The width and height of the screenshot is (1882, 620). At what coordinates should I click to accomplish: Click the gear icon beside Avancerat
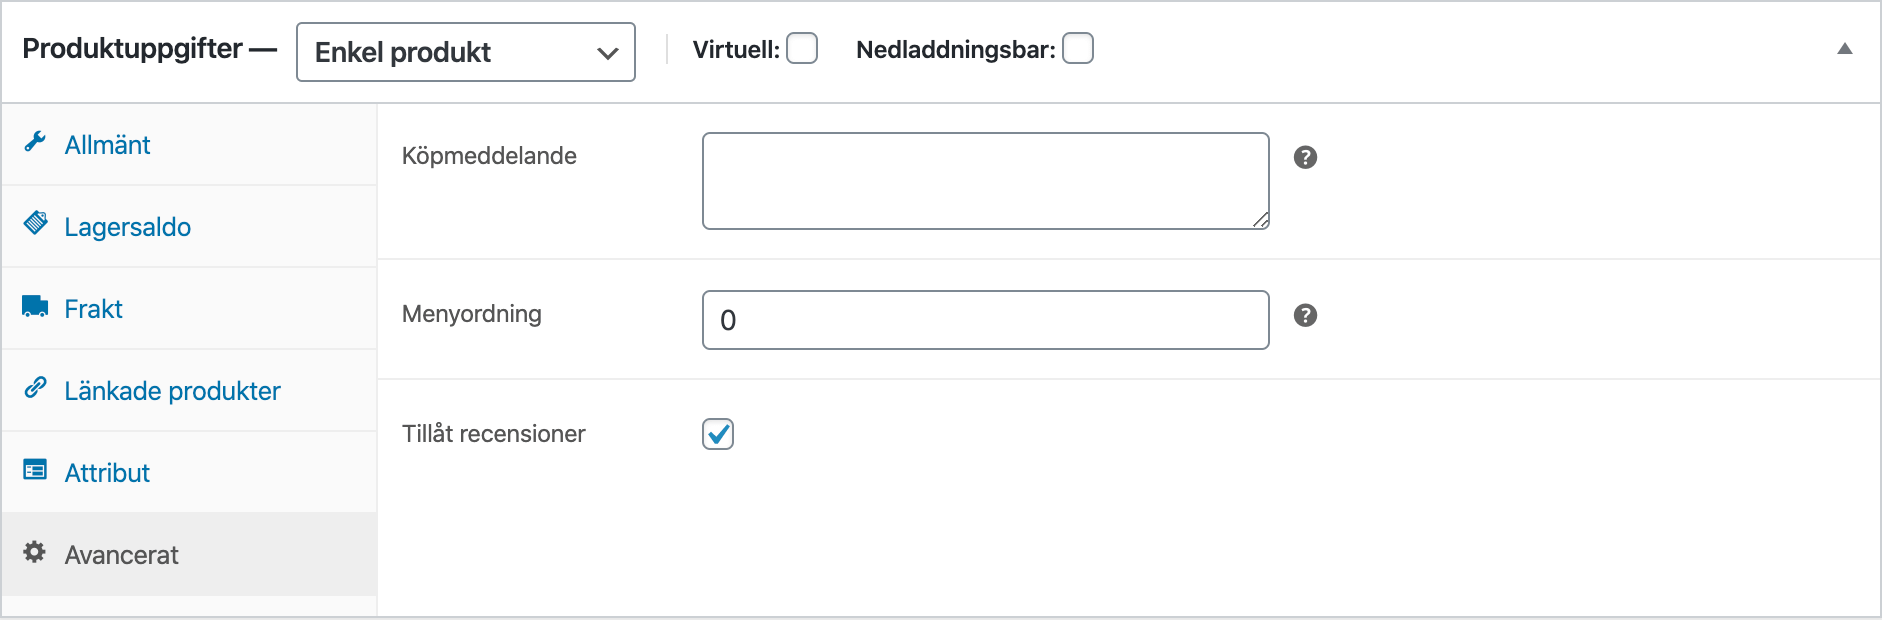(x=35, y=552)
